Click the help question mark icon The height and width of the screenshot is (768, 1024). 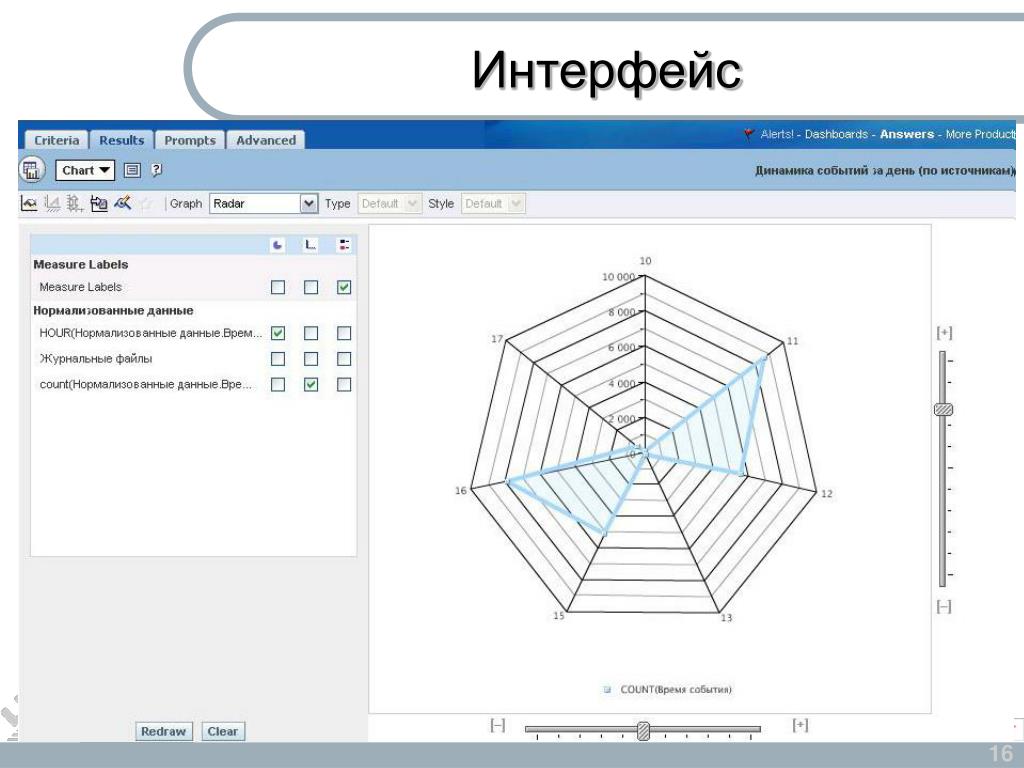pos(157,170)
